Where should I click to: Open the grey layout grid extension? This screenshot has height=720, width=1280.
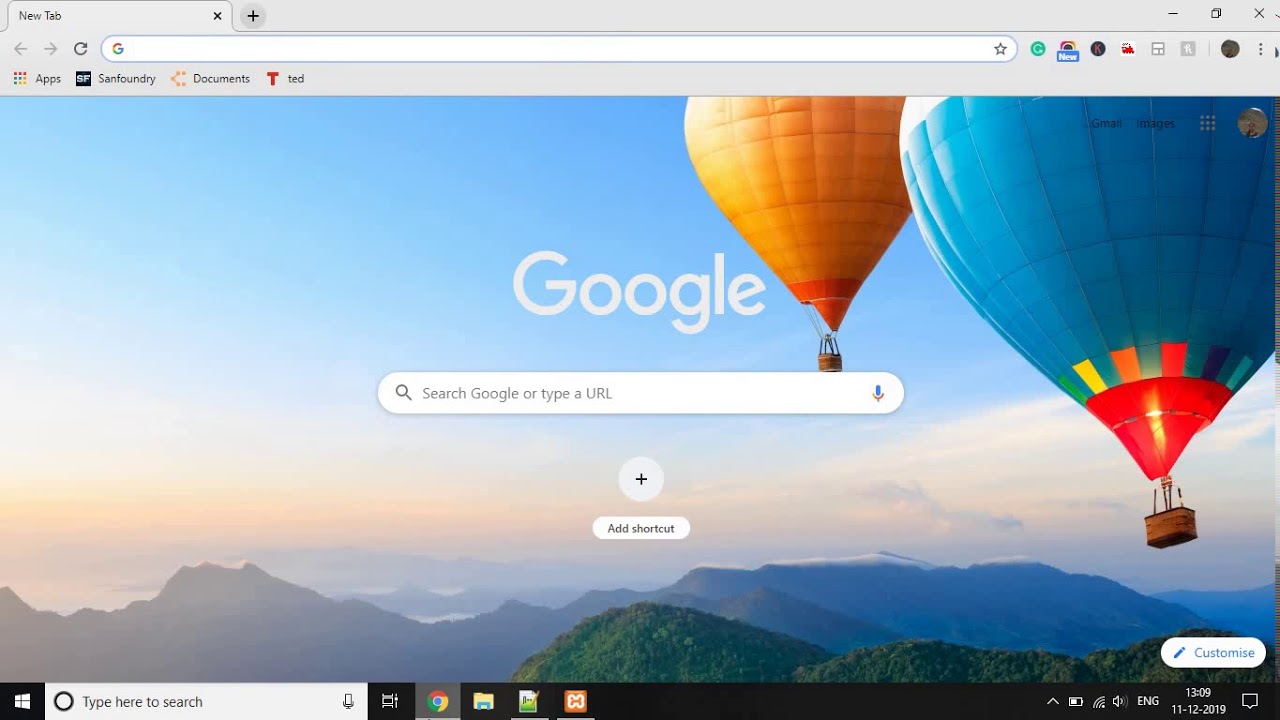(1158, 49)
